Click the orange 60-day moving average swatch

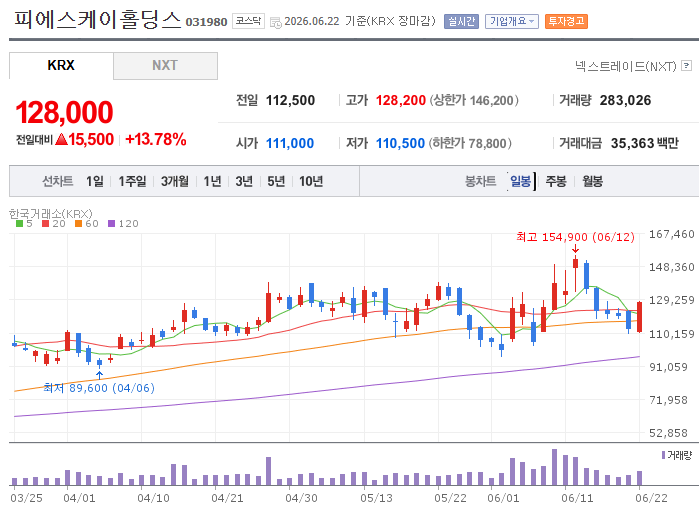point(78,224)
